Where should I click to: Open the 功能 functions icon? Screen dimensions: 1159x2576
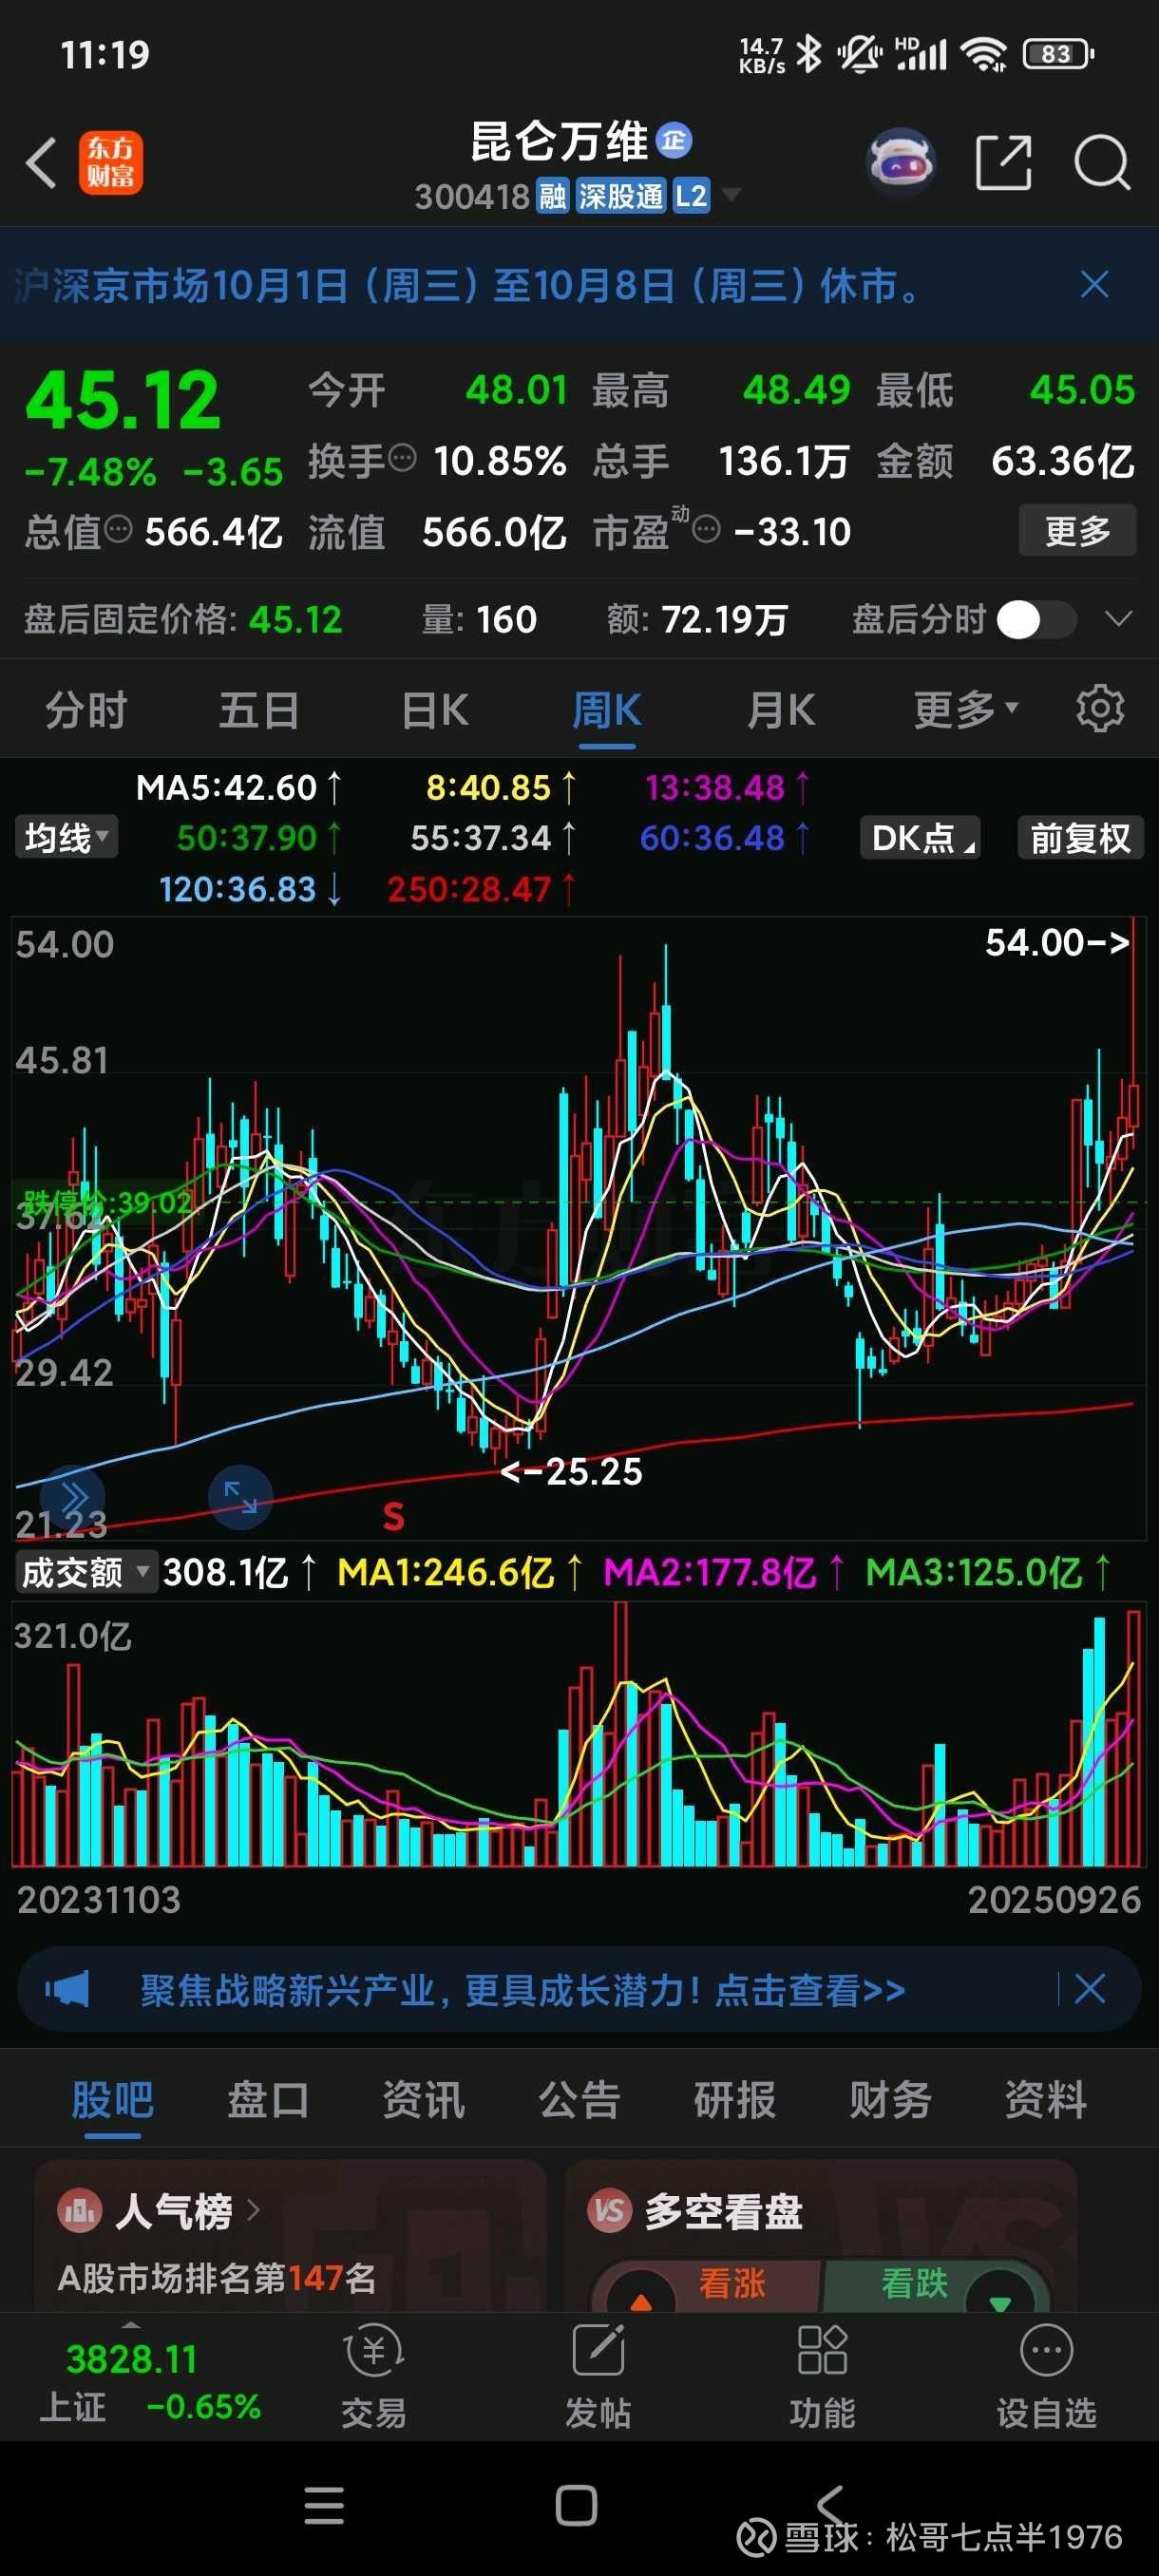pos(822,2377)
